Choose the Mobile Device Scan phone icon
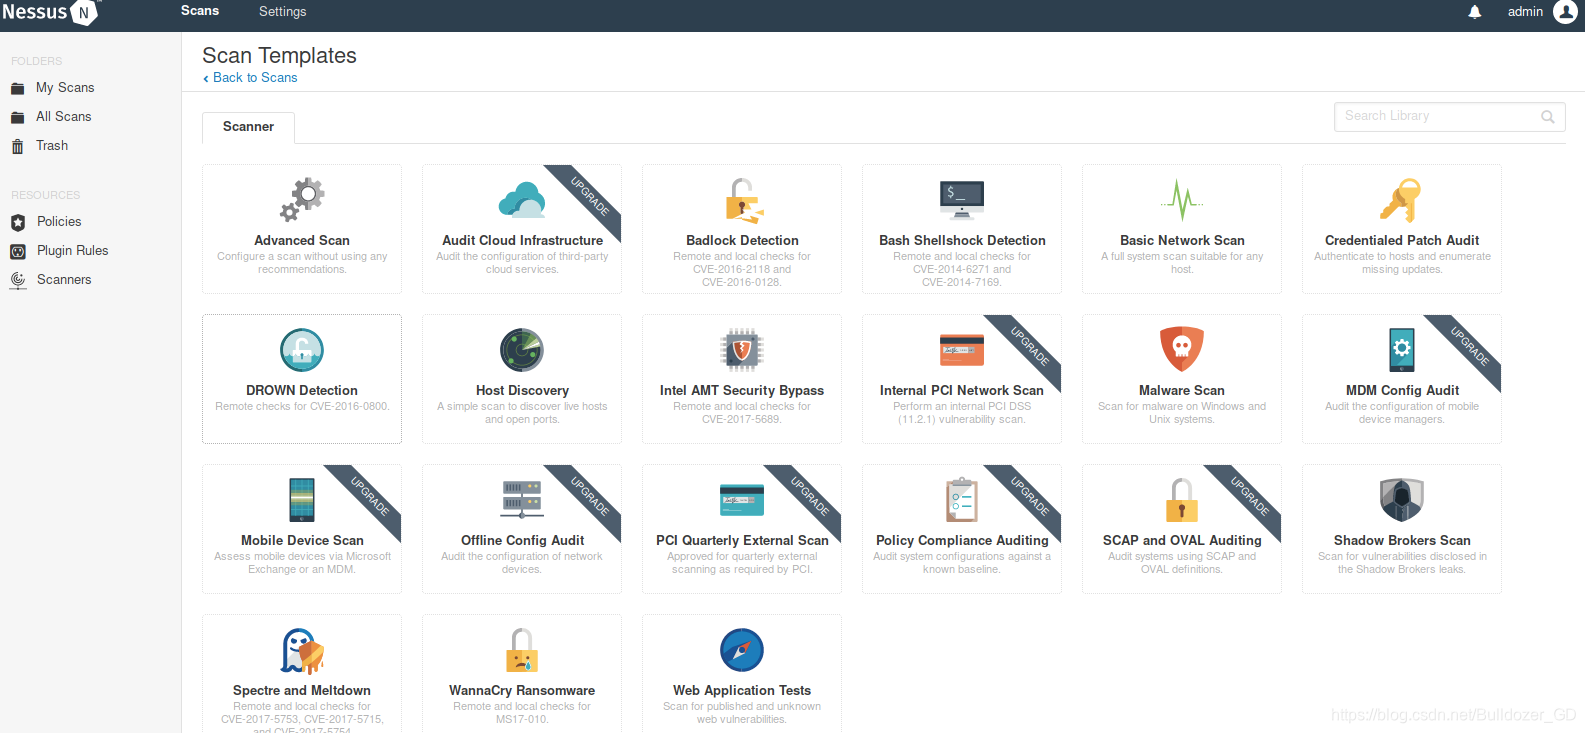Screen dimensions: 1585x733 (302, 500)
